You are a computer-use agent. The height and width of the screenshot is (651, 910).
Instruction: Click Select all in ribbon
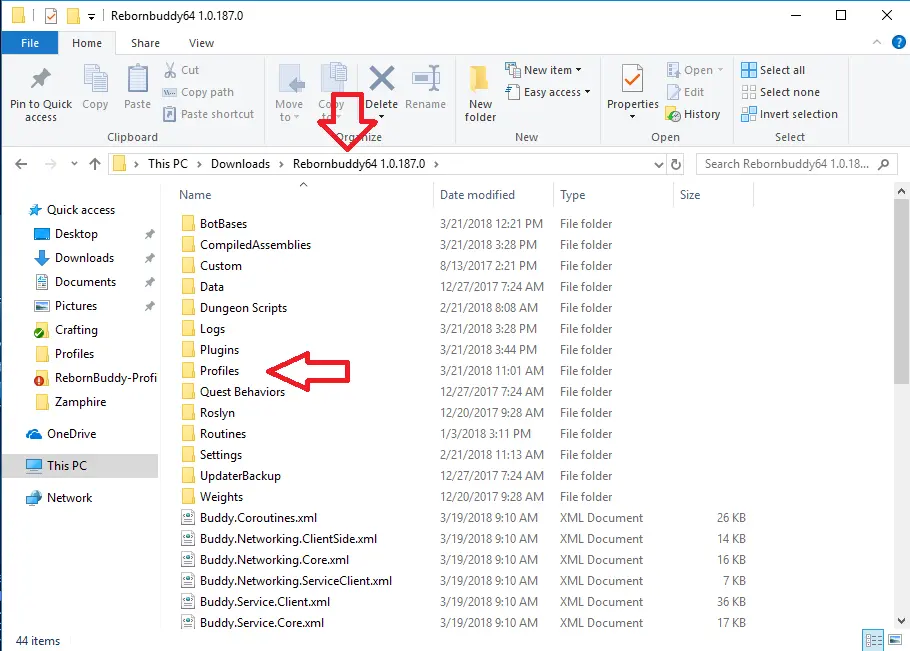pyautogui.click(x=773, y=70)
